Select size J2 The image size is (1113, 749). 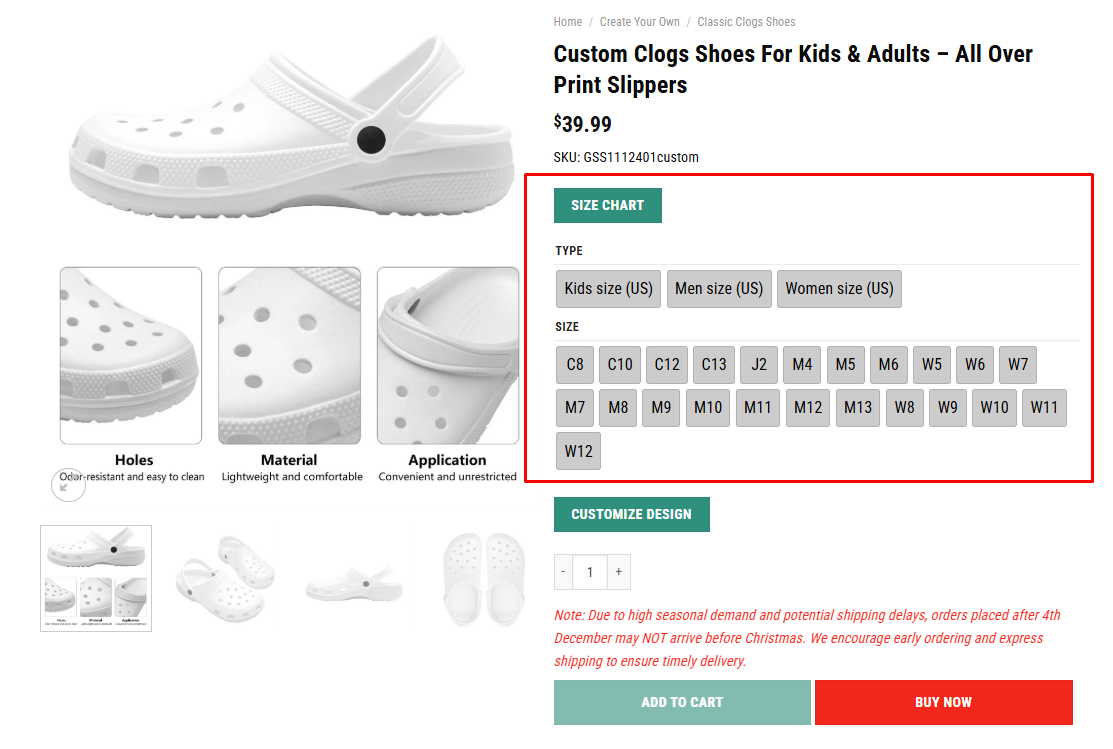(x=758, y=364)
